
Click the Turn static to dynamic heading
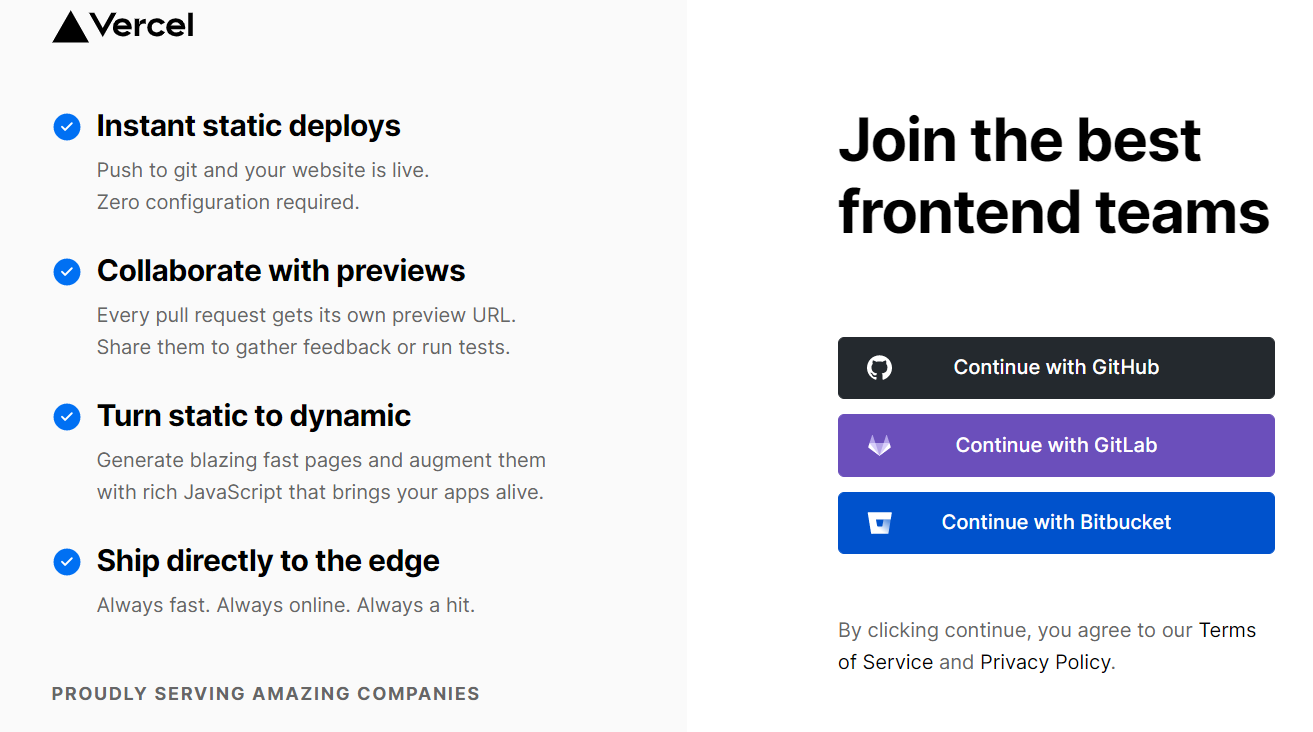pyautogui.click(x=254, y=416)
